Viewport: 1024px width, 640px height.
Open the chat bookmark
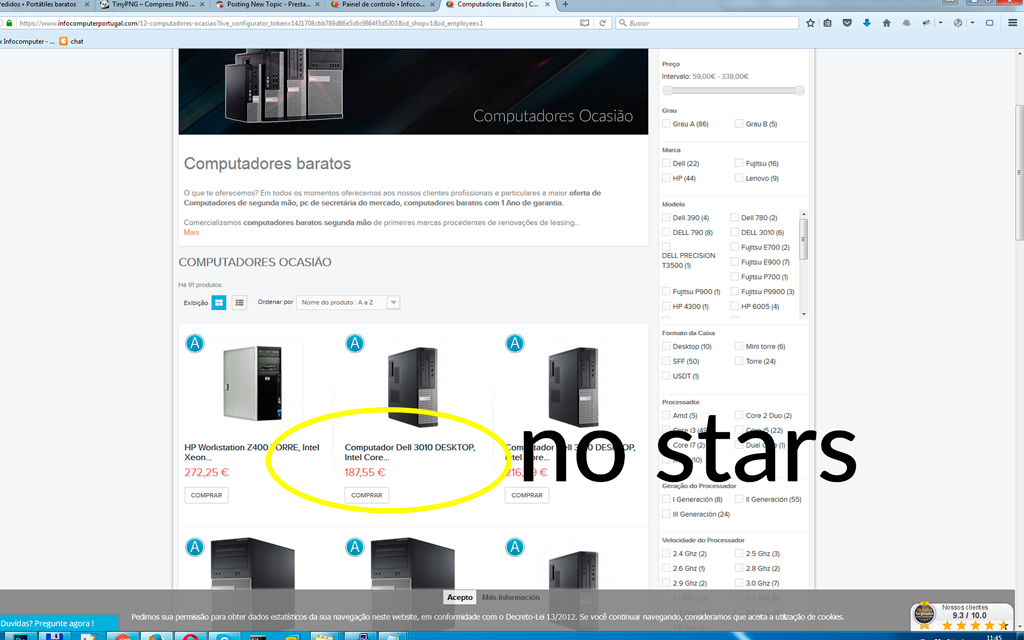pos(71,41)
